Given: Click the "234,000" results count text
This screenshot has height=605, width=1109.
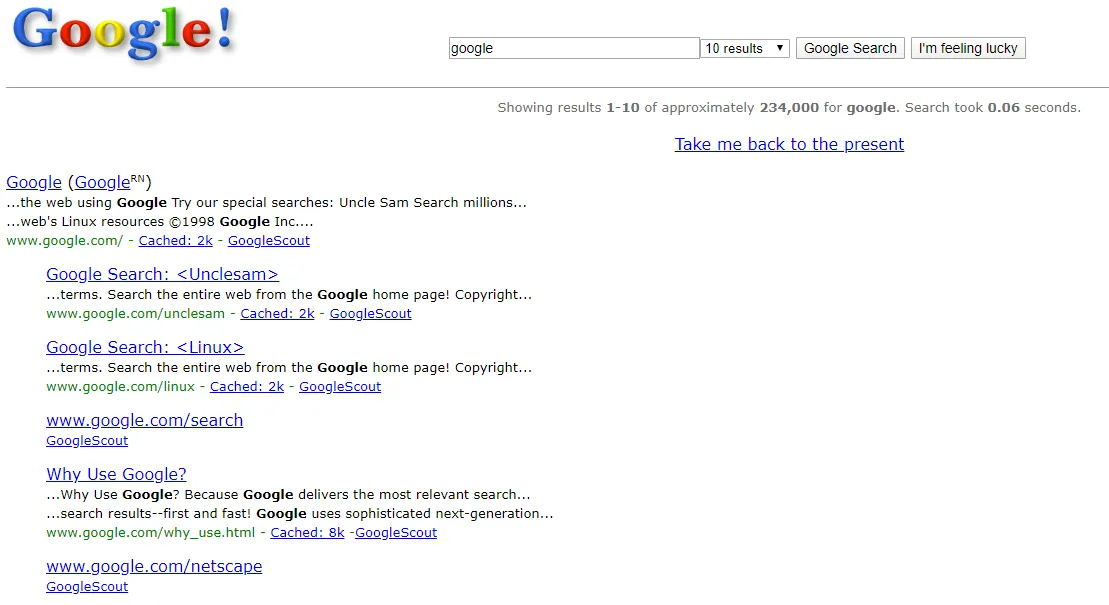Looking at the screenshot, I should click(789, 108).
